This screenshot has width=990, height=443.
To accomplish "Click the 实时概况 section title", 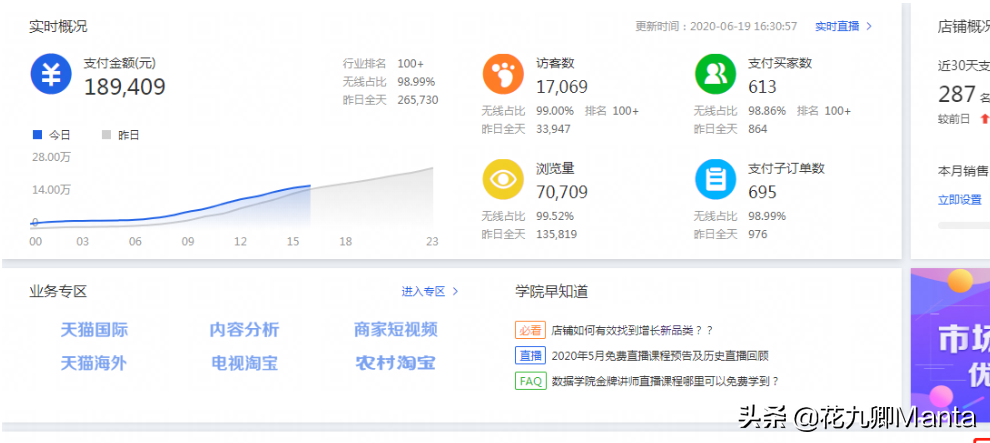I will pyautogui.click(x=58, y=27).
